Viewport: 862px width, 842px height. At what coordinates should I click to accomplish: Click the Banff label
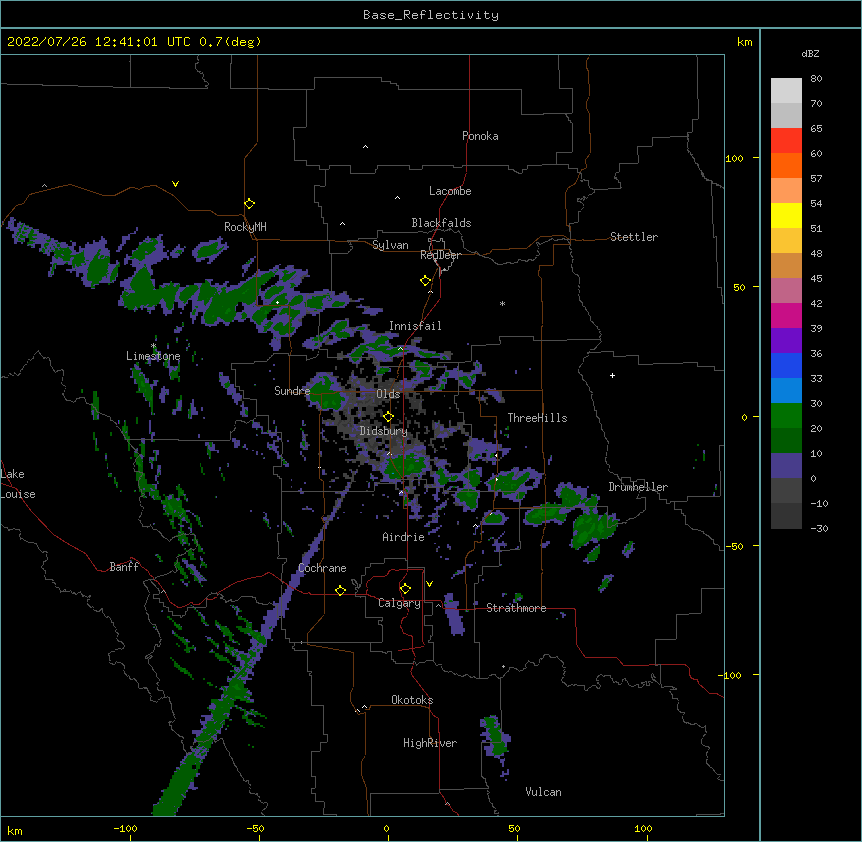[124, 567]
